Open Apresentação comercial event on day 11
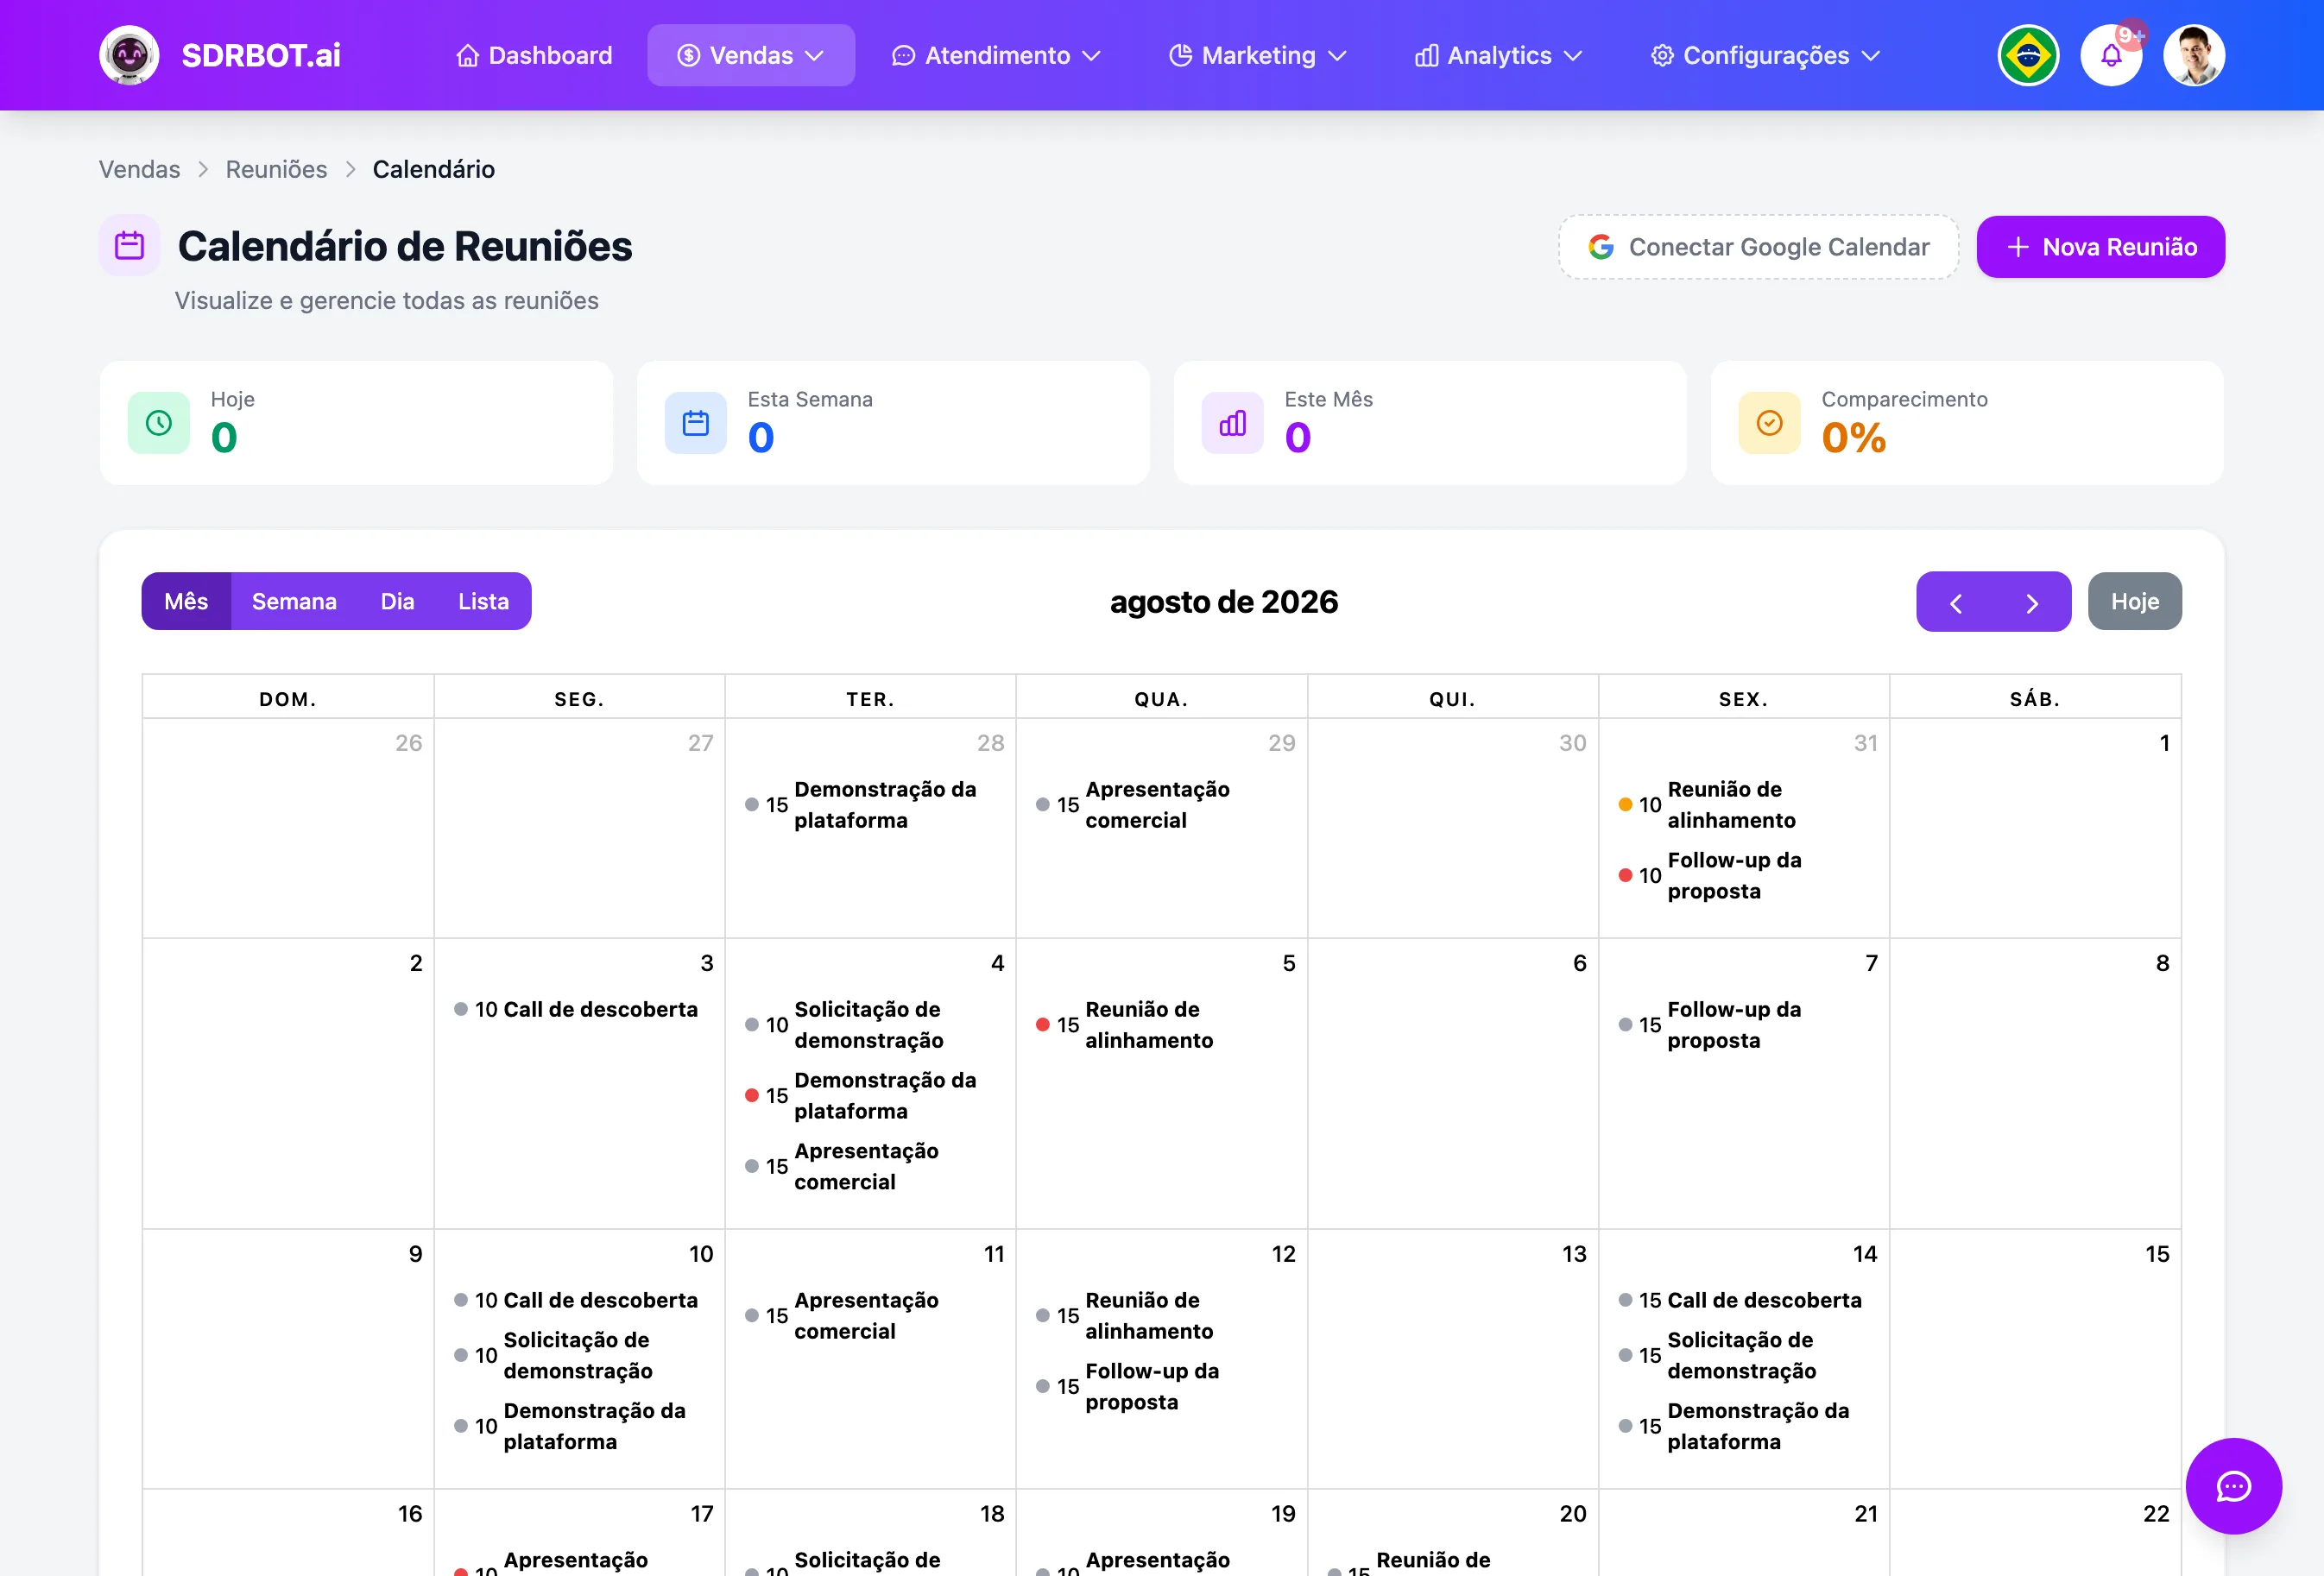The width and height of the screenshot is (2324, 1576). point(870,1316)
